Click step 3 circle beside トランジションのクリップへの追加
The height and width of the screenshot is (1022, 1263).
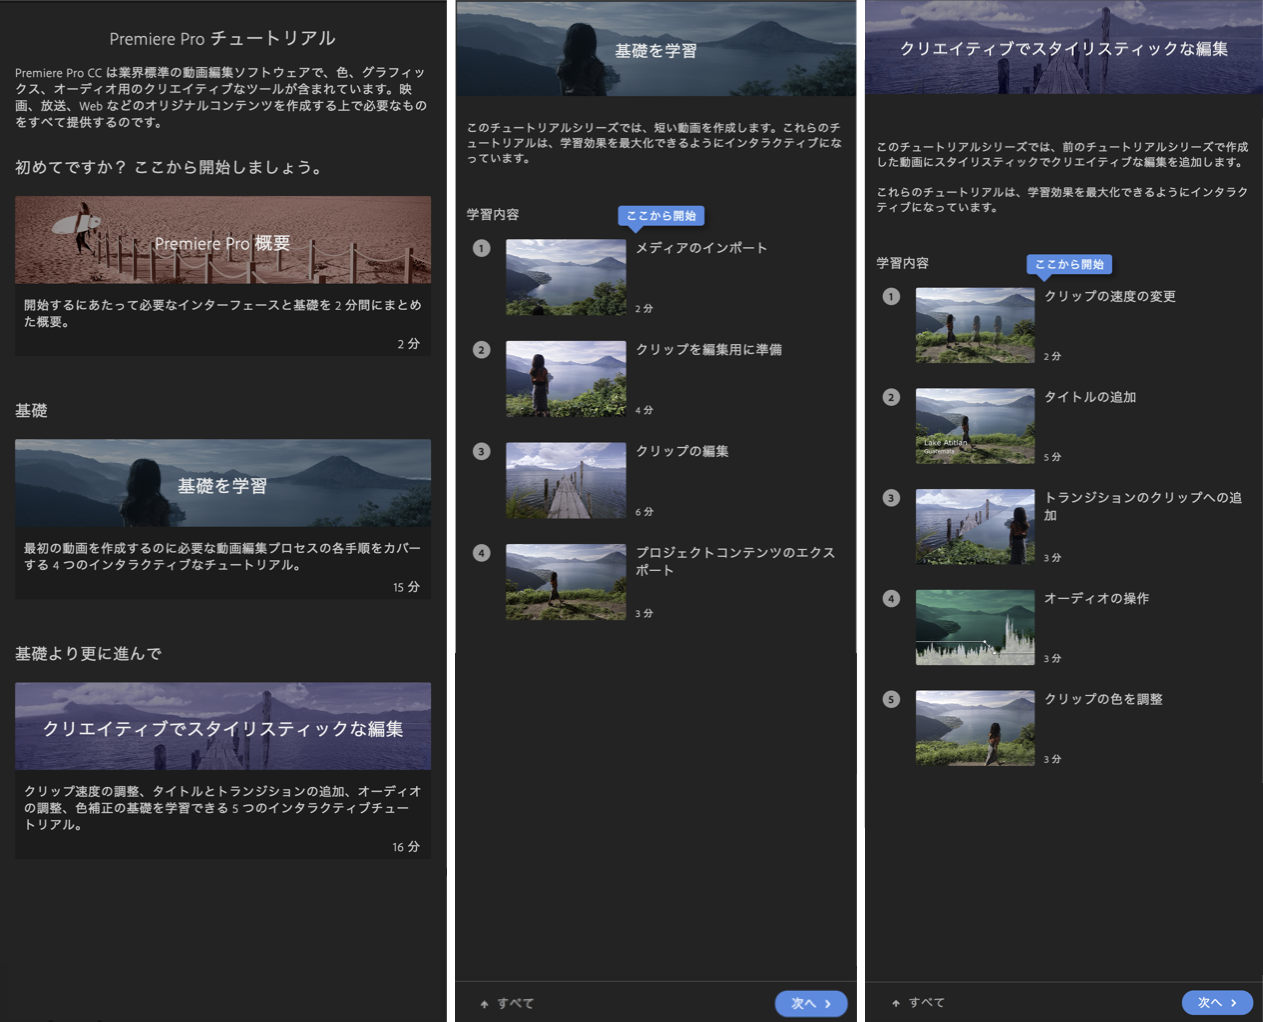[x=891, y=498]
